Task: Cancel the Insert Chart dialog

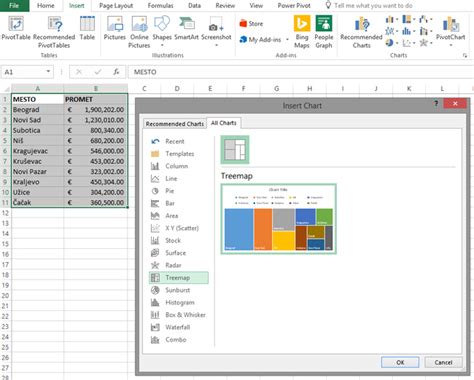Action: pos(443,362)
